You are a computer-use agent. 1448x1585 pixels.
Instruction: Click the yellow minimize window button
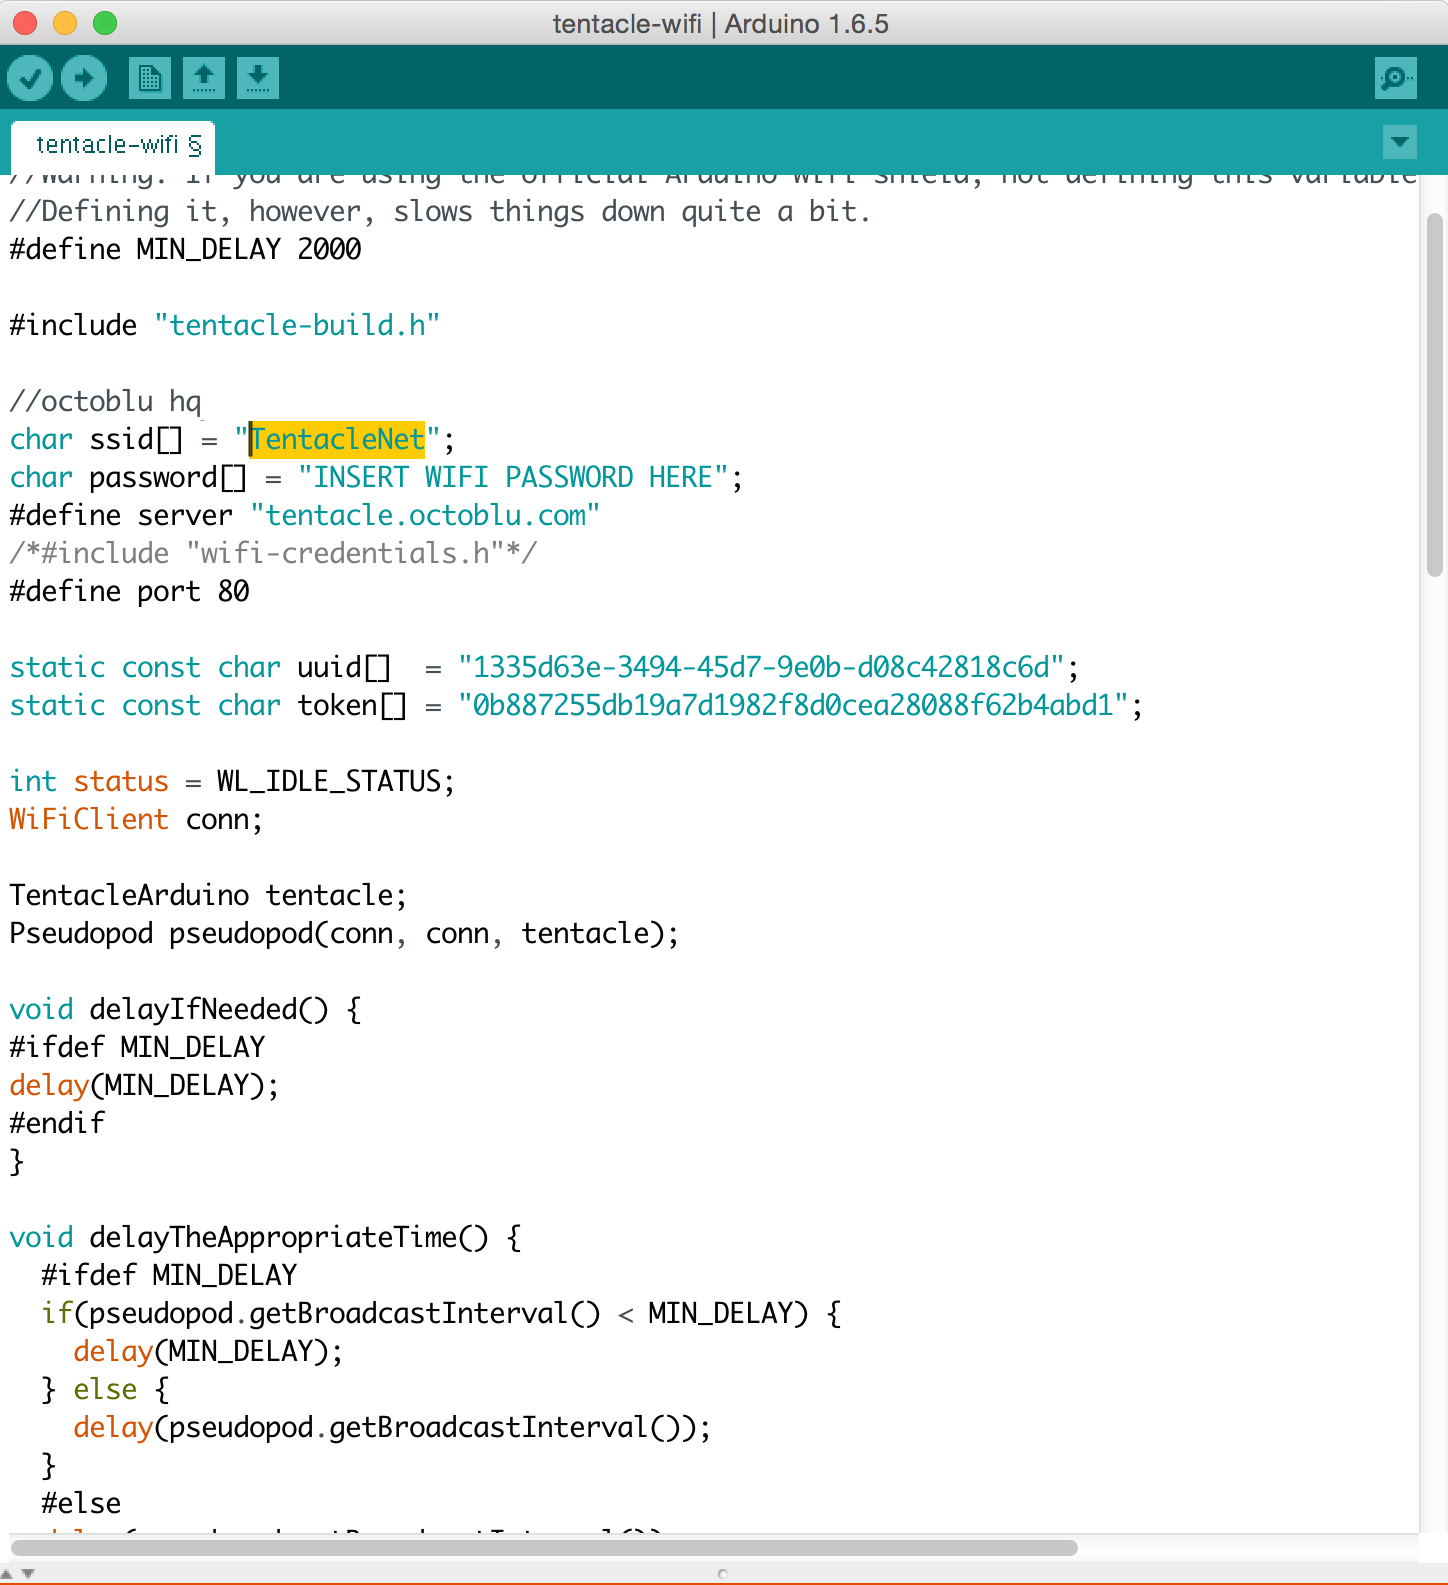65,23
